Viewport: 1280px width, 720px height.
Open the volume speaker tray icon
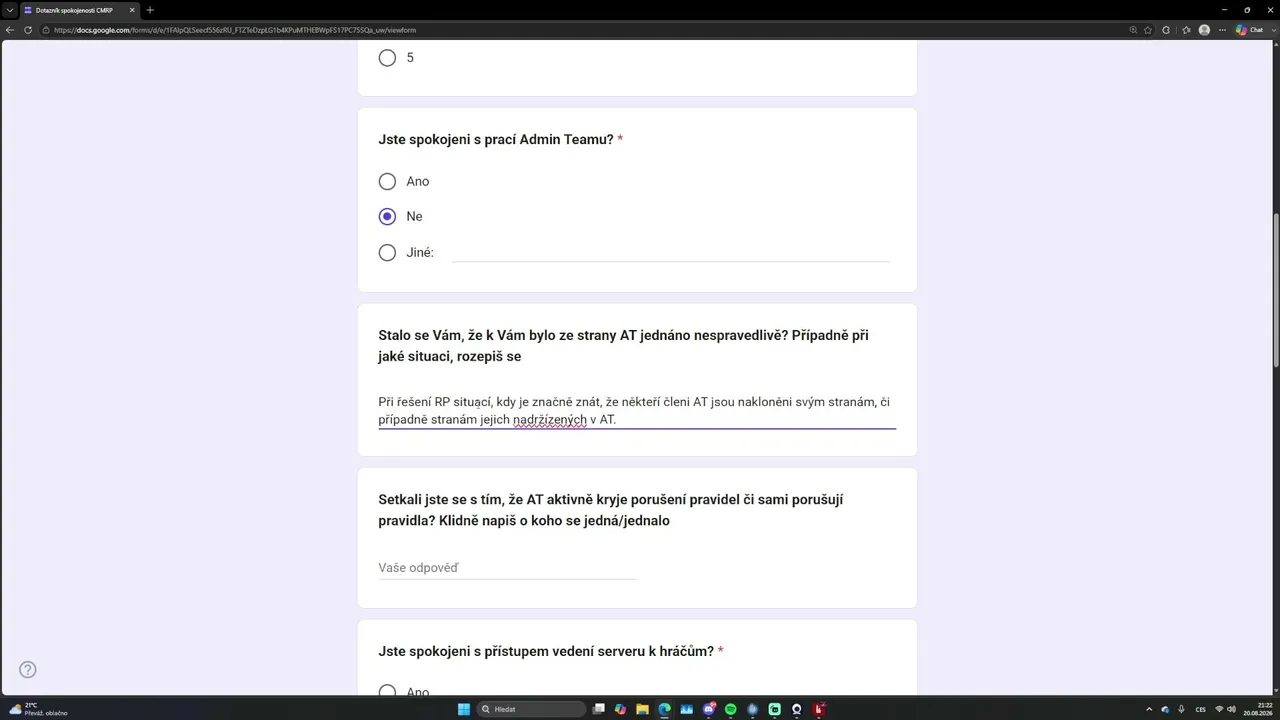tap(1232, 709)
